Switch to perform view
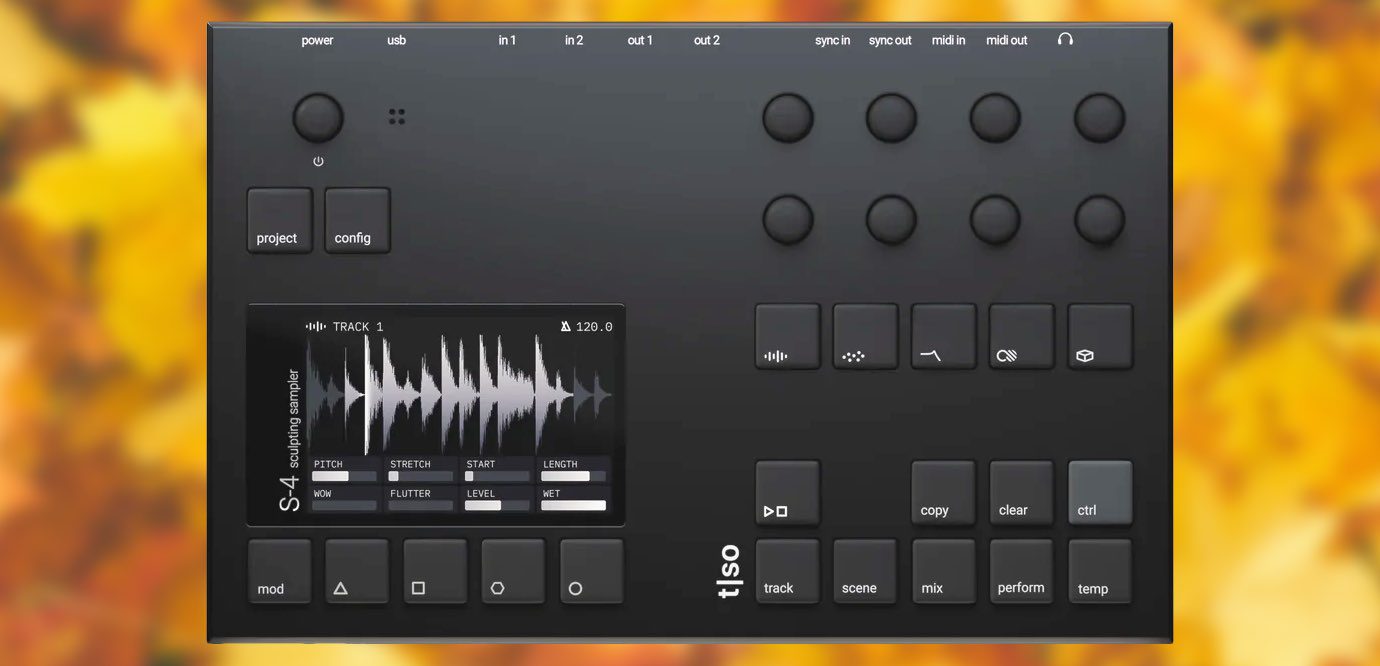Screen dimensions: 1380x666 coord(1022,572)
